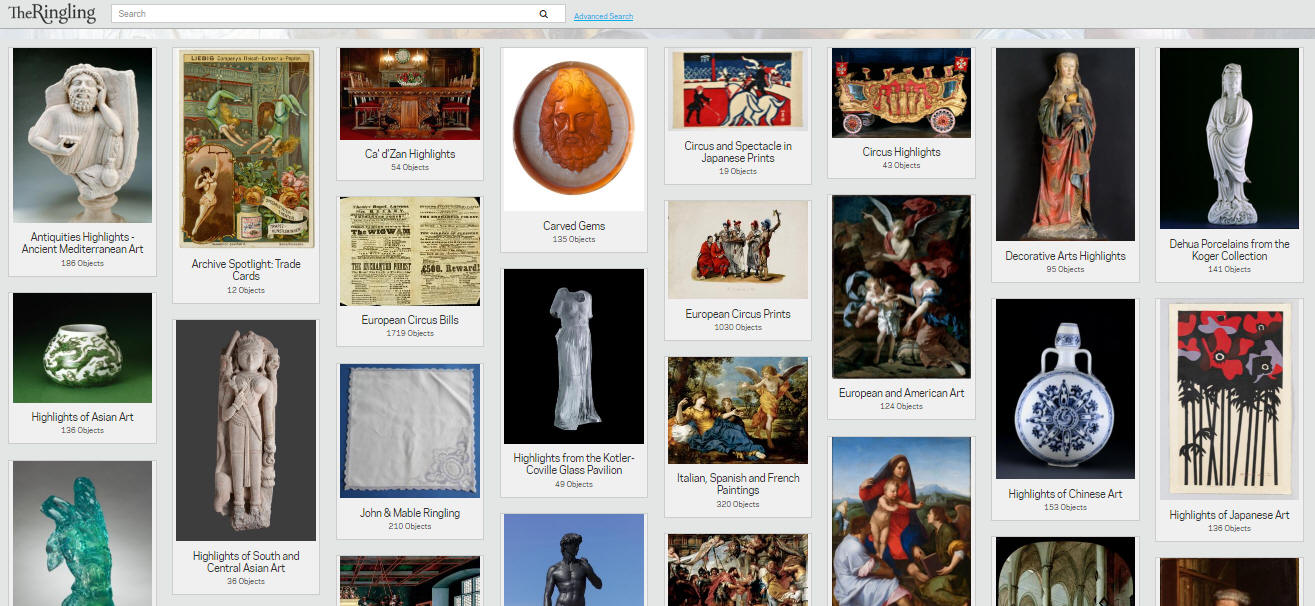The height and width of the screenshot is (606, 1315).
Task: Open Highlights of Japanese Art print image
Action: coord(1230,400)
